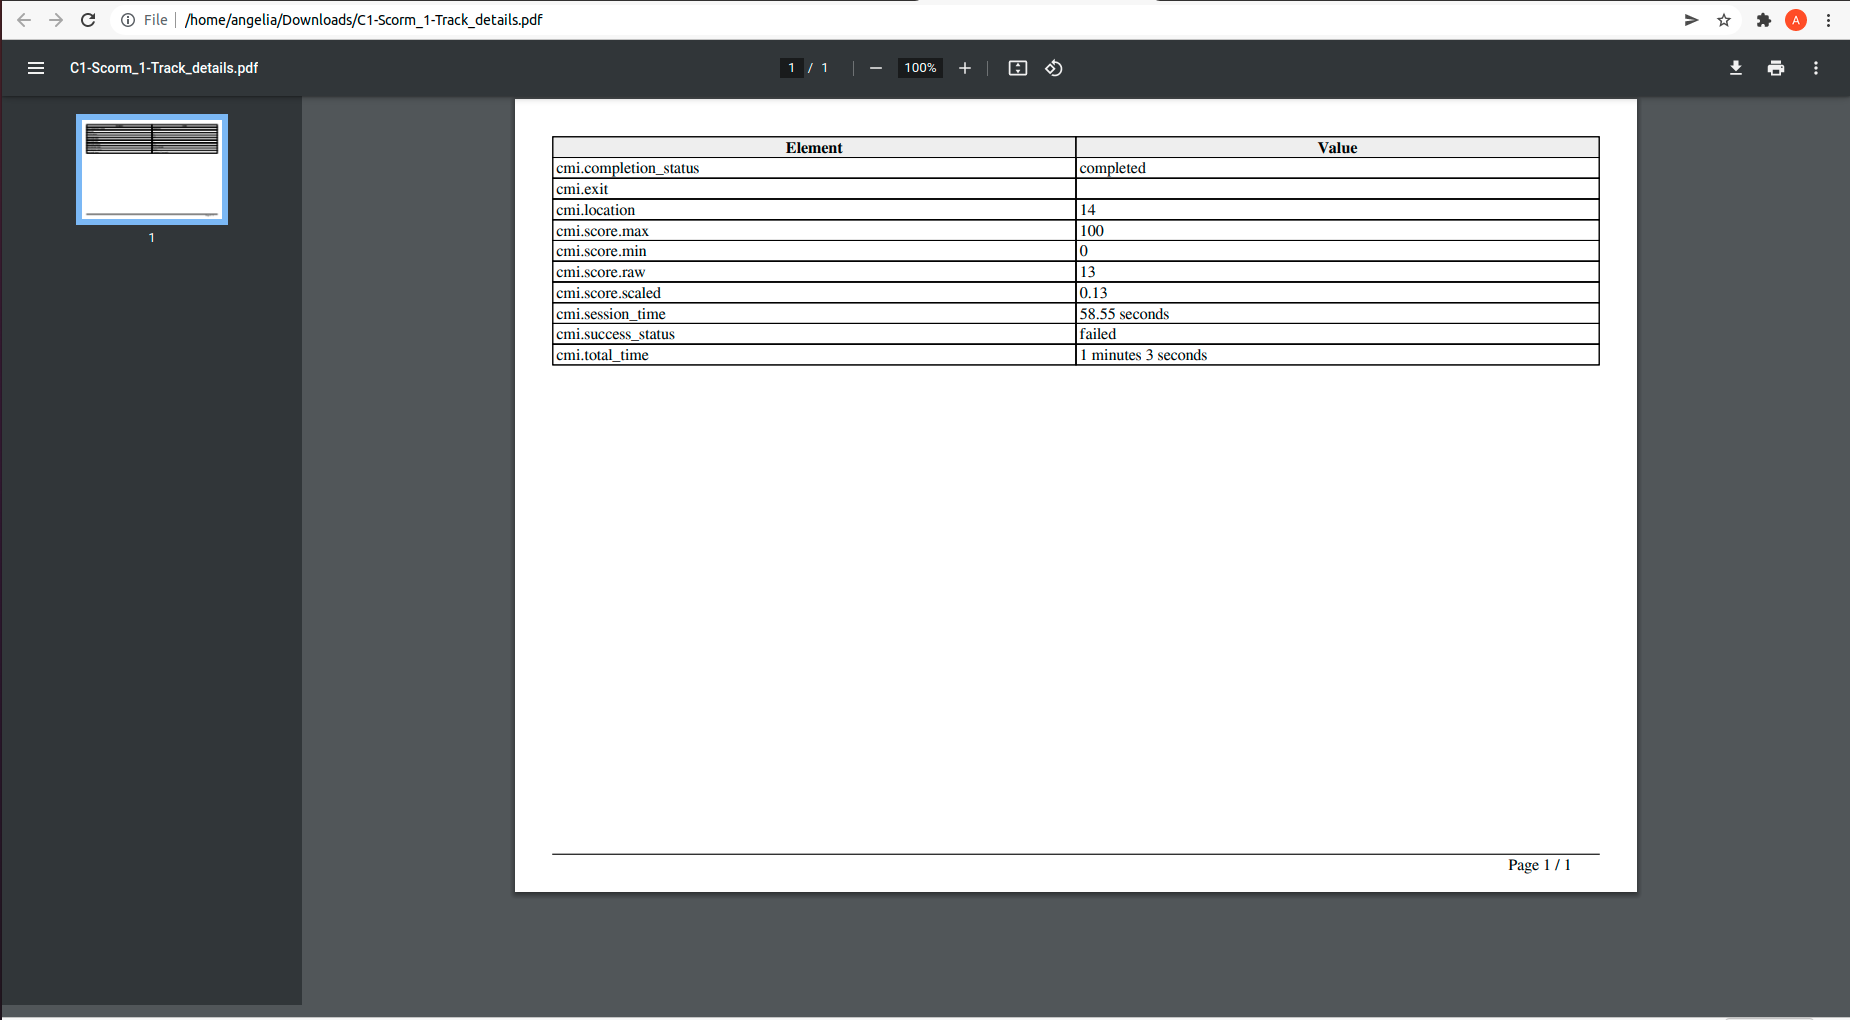Open the Chrome three-dot menu
Screen dimensions: 1850x1020
click(1828, 20)
